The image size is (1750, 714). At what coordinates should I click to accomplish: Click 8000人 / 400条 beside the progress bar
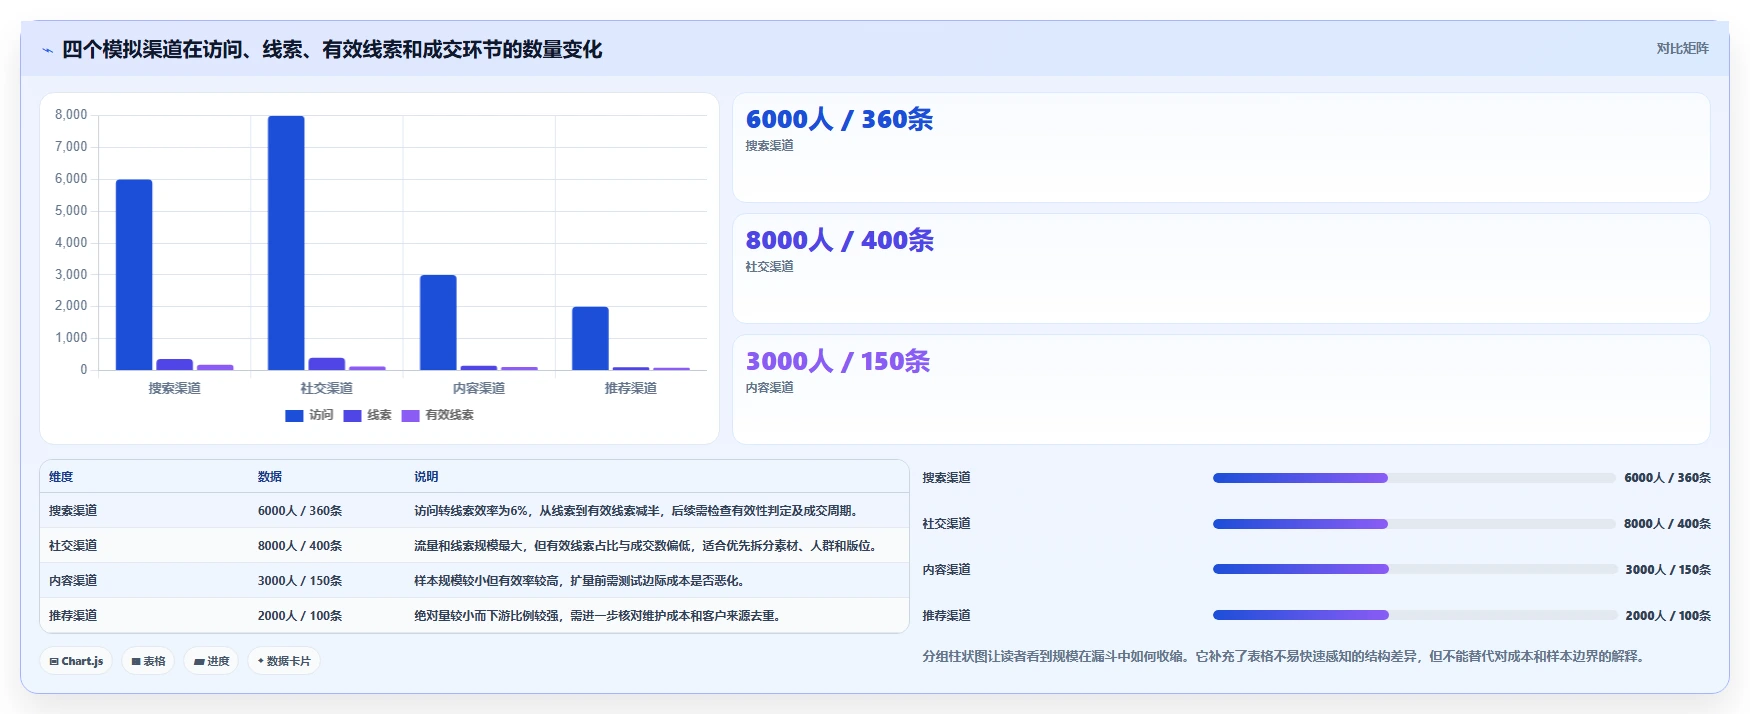[x=1668, y=524]
